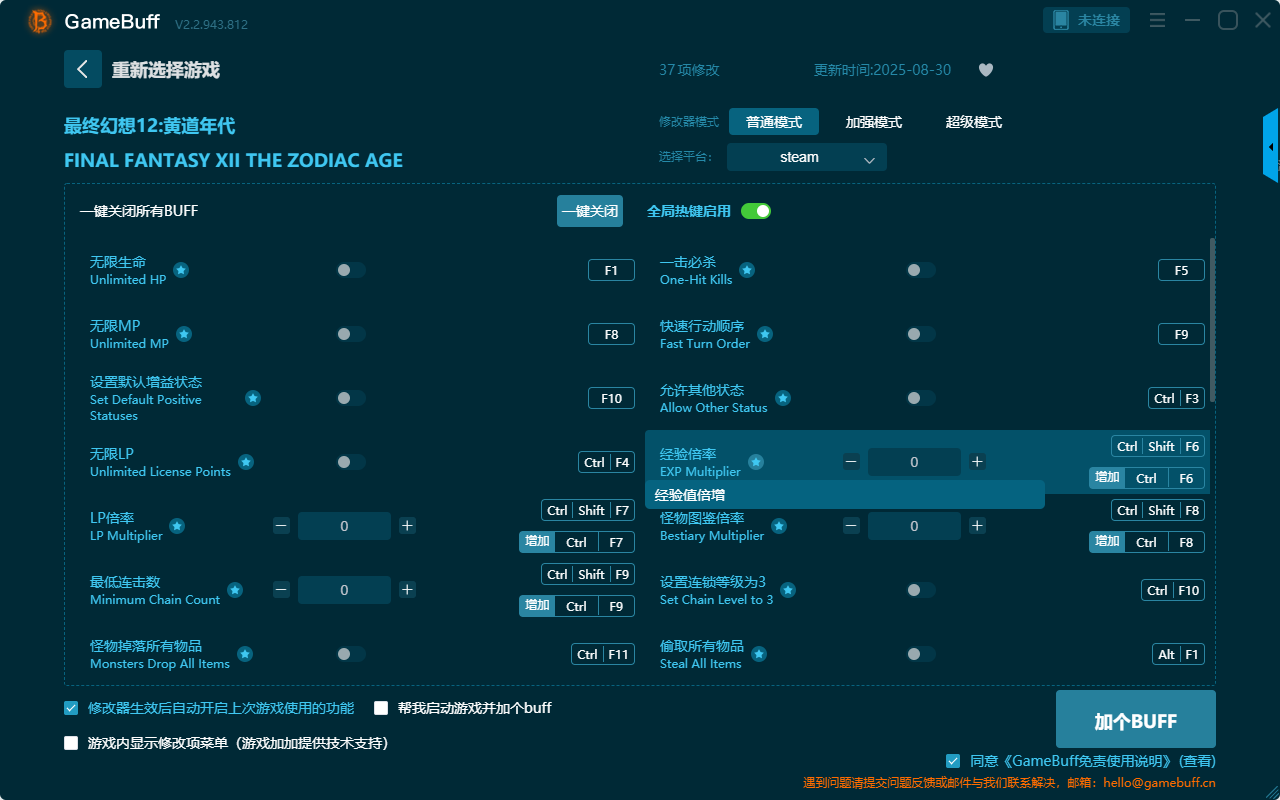Click the star icon beside Steal All Items
Viewport: 1280px width, 800px height.
click(759, 654)
